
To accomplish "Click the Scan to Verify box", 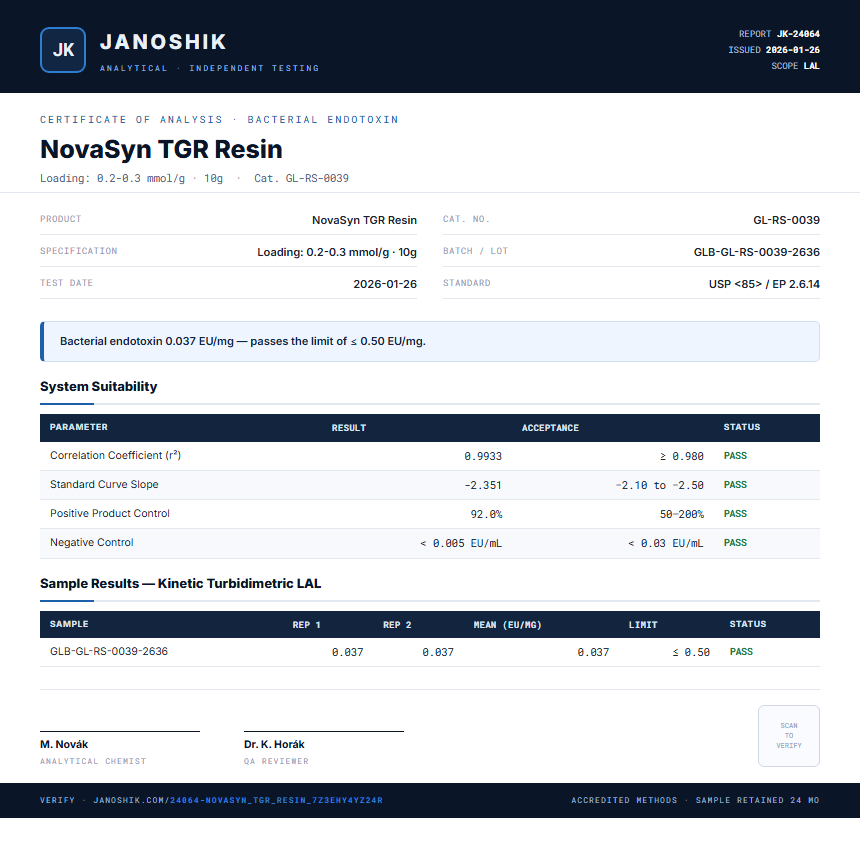I will pyautogui.click(x=789, y=736).
